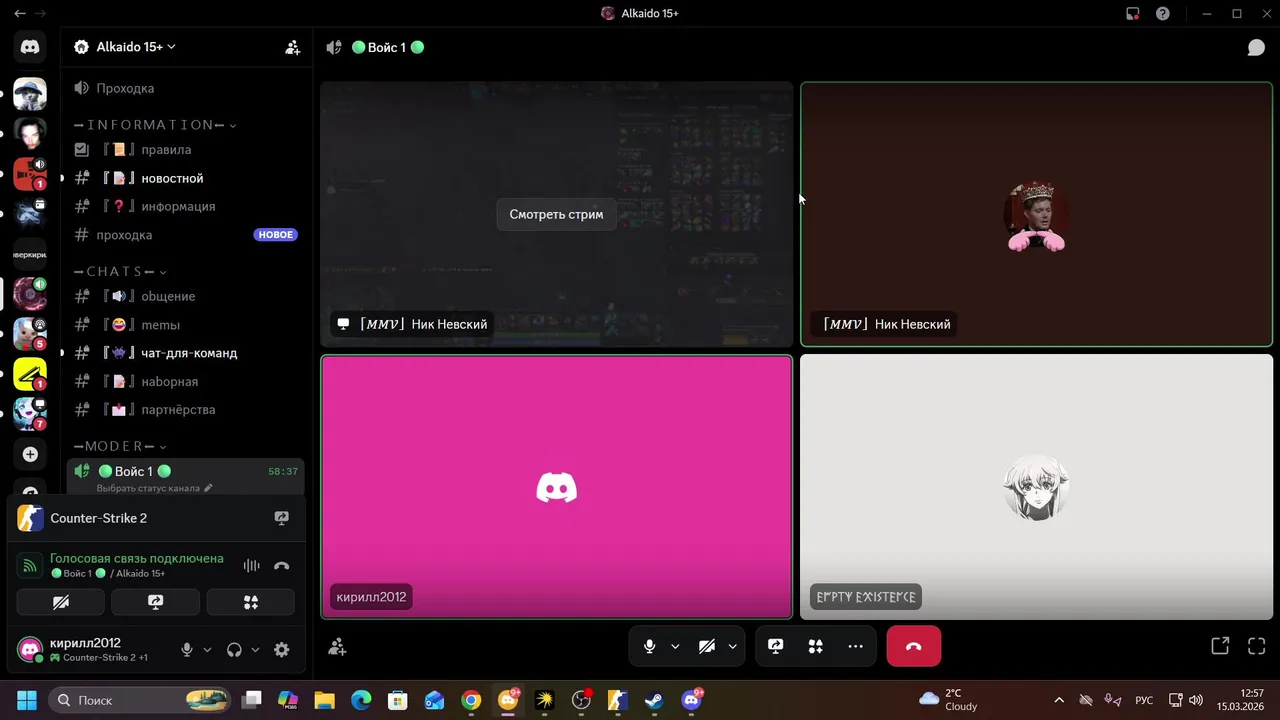Open inbox icon in title bar
This screenshot has width=1280, height=720.
pyautogui.click(x=1133, y=14)
